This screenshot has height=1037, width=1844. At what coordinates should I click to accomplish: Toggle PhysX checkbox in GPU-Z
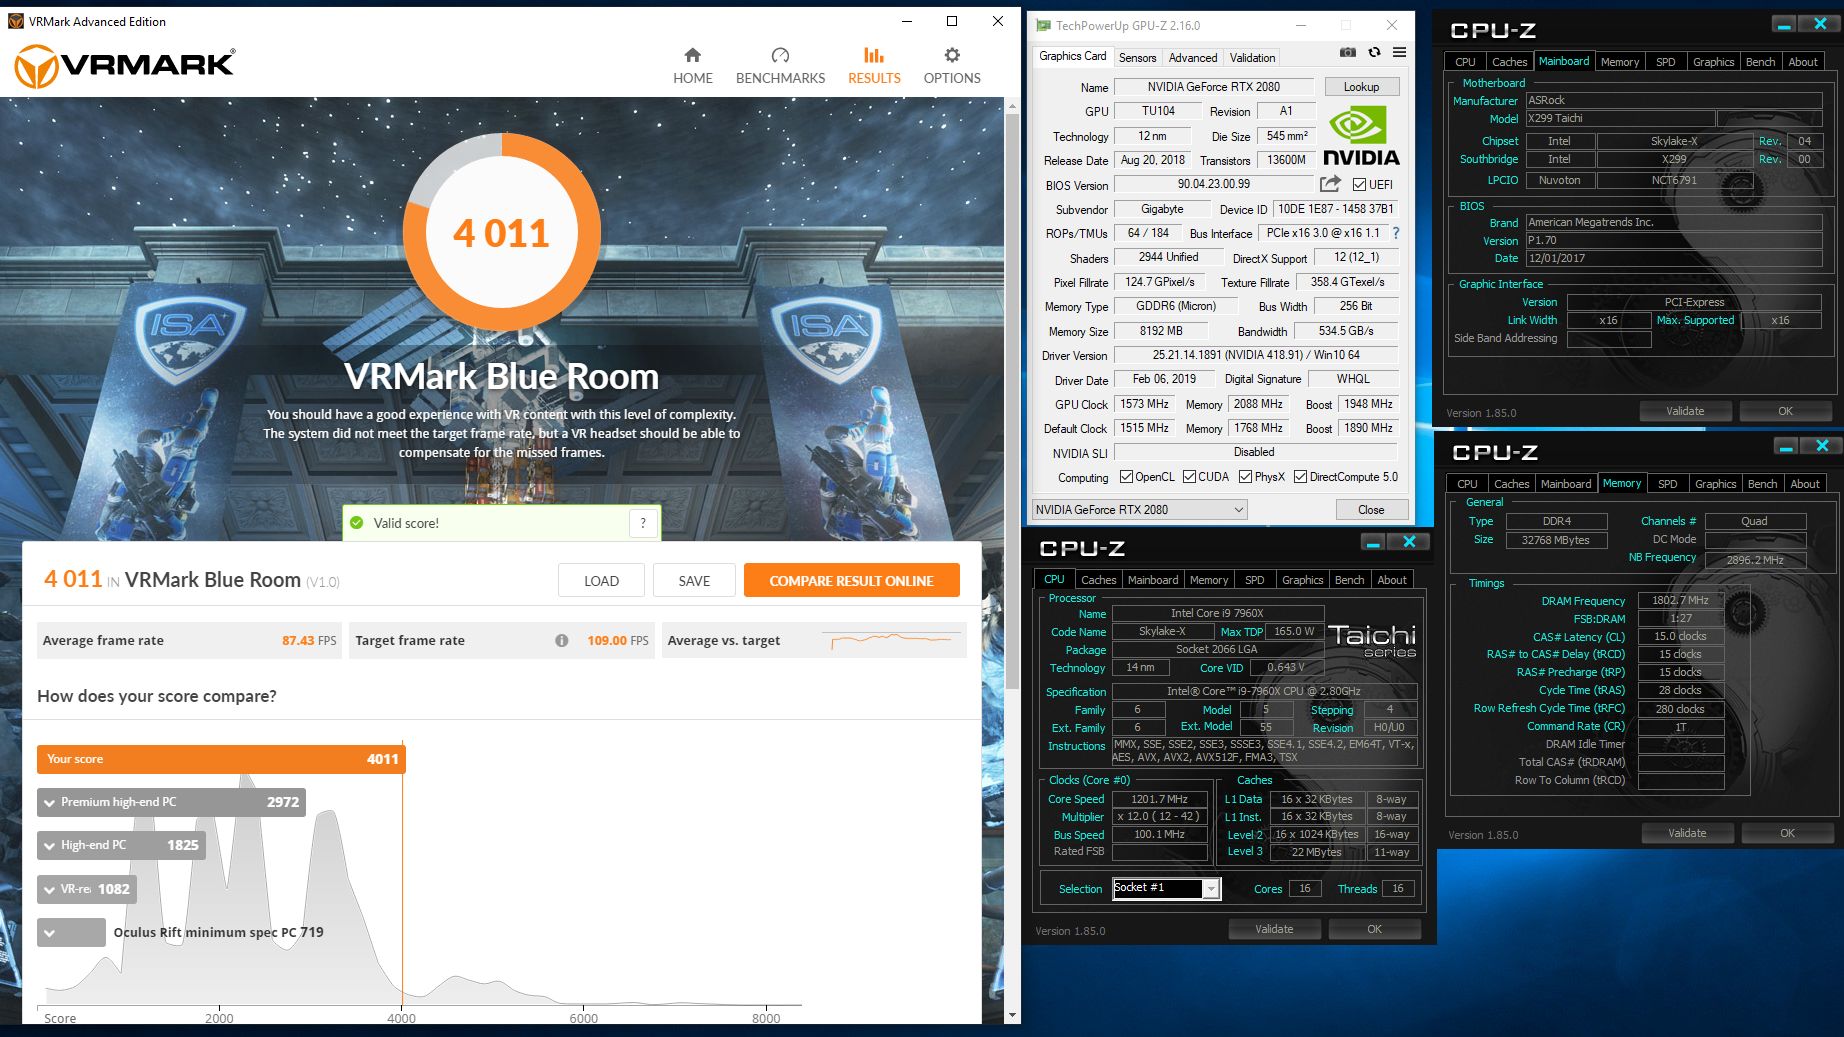1245,477
